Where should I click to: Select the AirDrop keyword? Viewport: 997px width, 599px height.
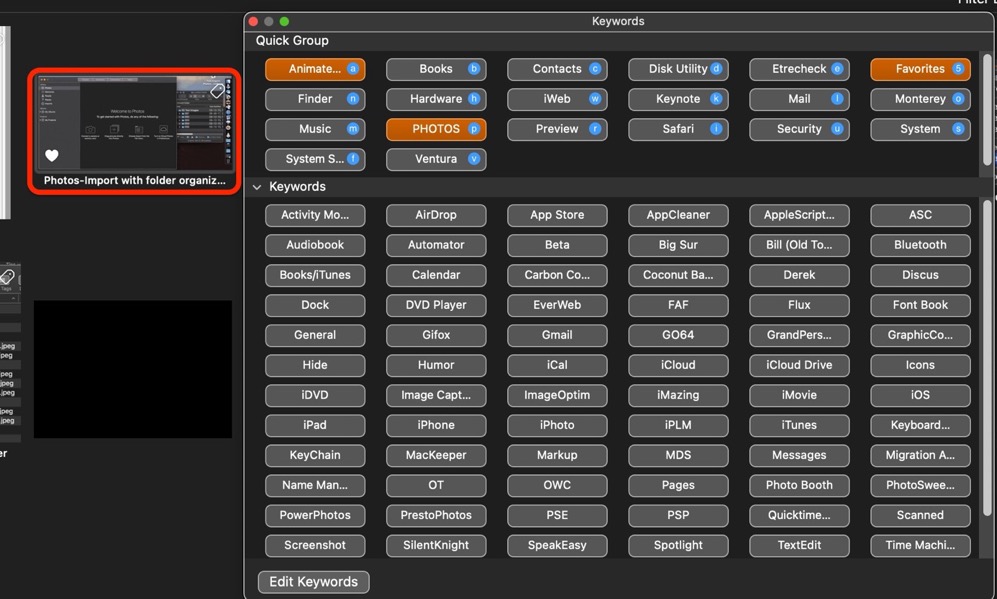[436, 215]
